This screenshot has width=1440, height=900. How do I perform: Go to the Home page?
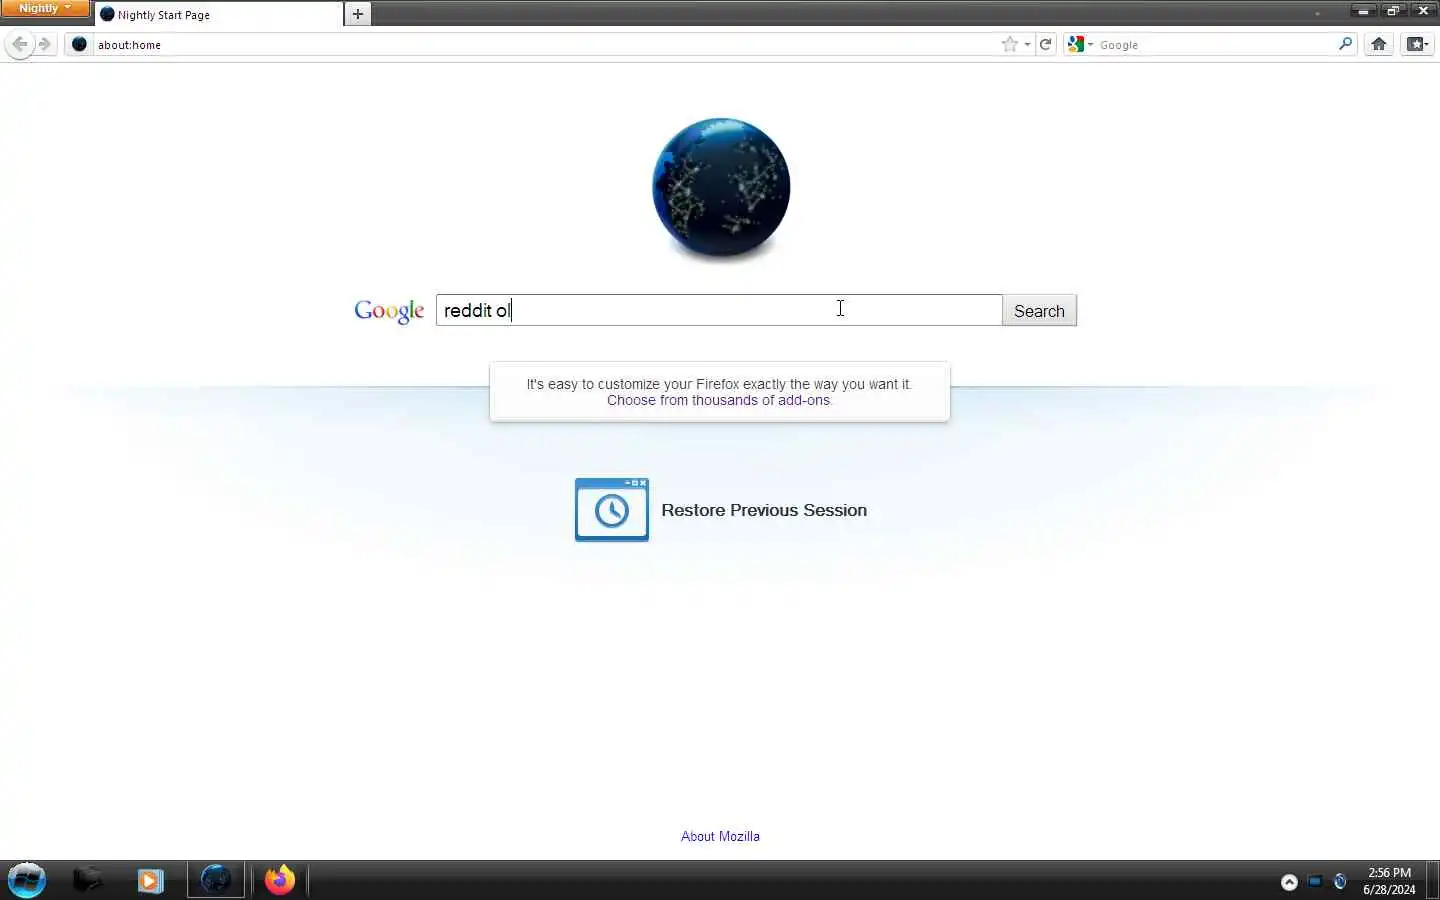point(1379,44)
